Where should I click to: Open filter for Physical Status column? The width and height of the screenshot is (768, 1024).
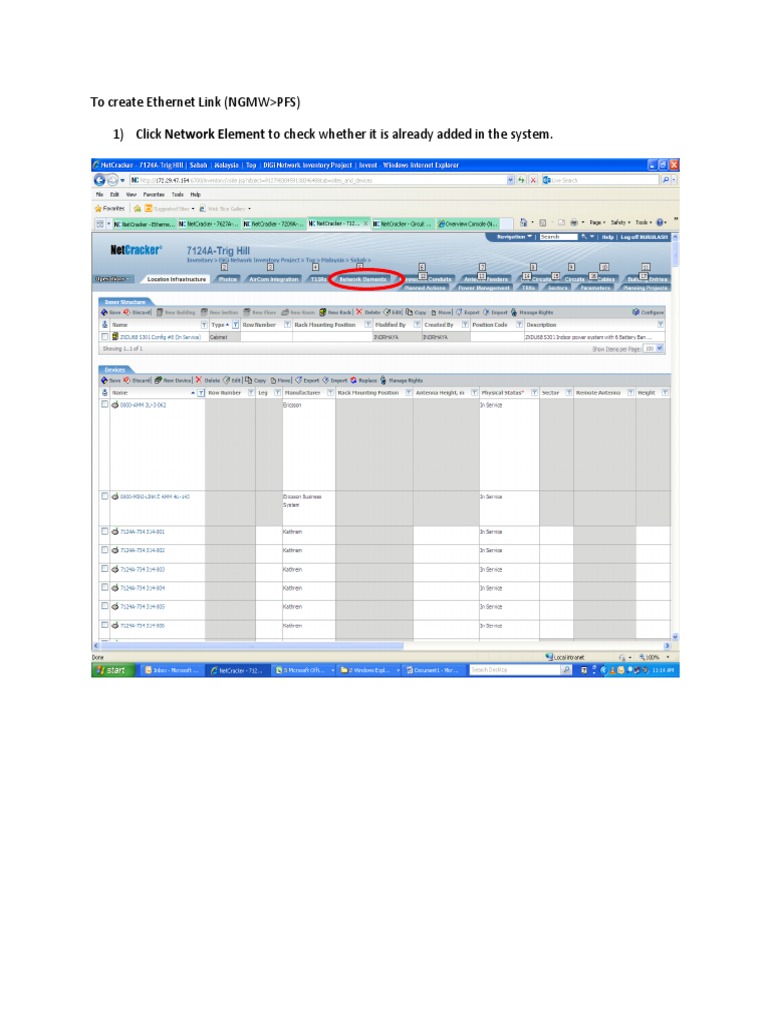(x=534, y=392)
